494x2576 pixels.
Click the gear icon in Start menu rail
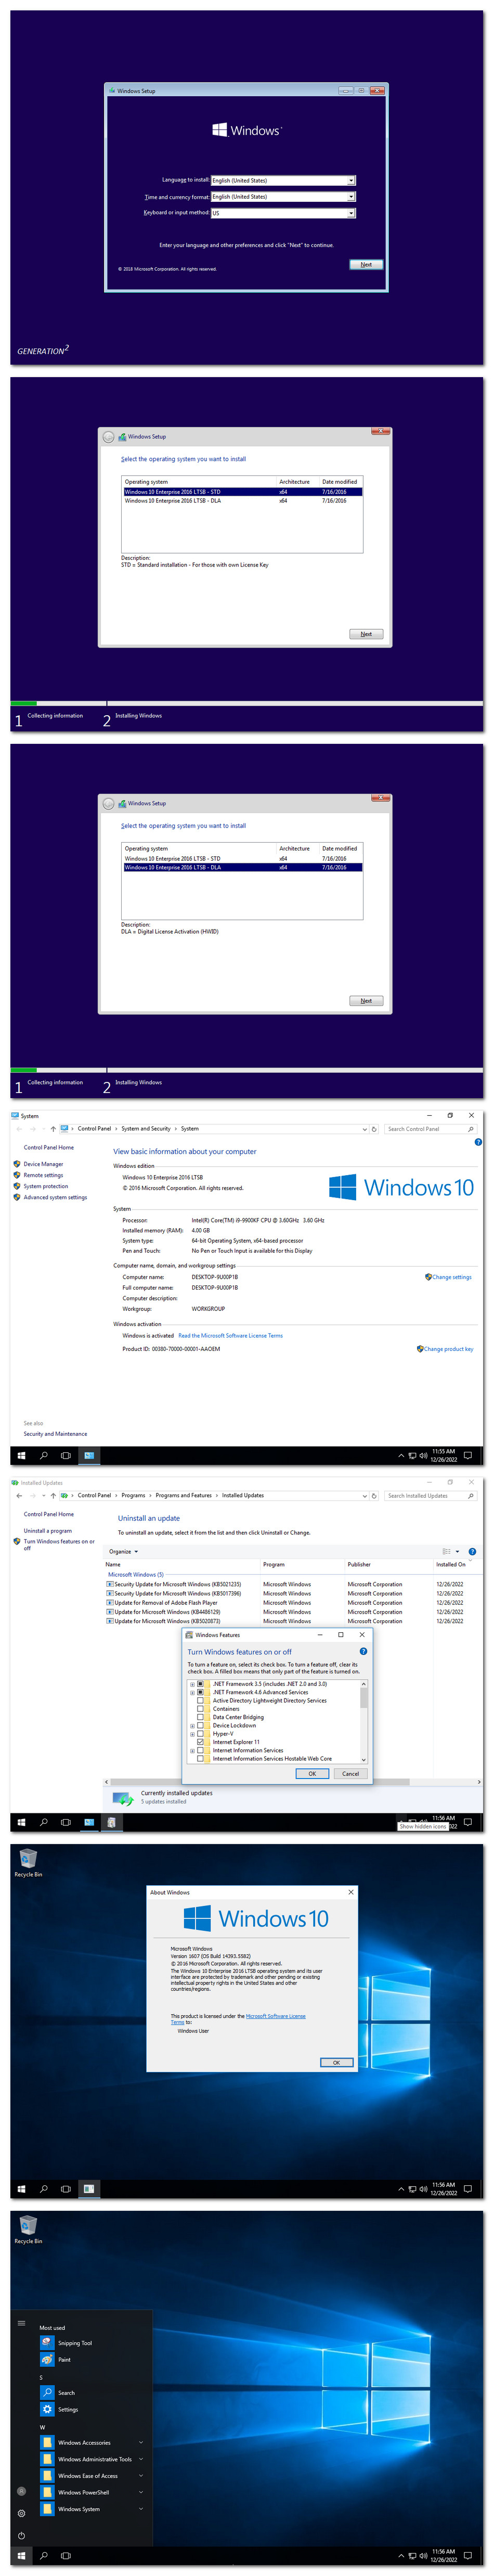[x=21, y=2513]
